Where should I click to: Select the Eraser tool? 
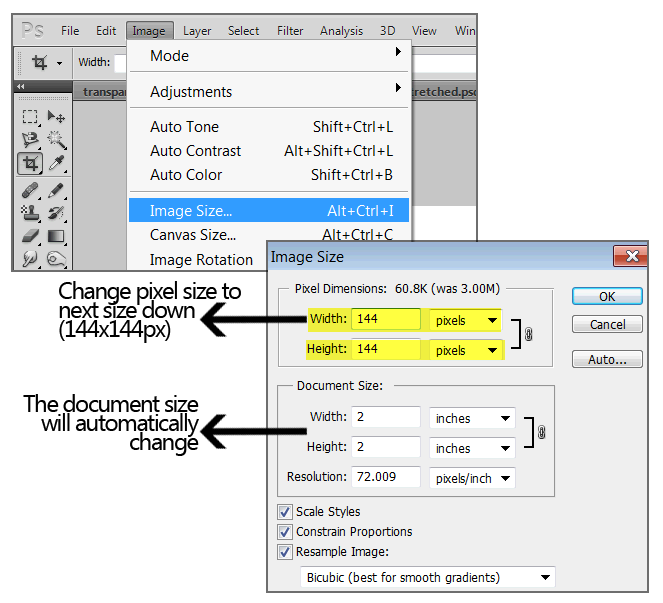tap(30, 236)
